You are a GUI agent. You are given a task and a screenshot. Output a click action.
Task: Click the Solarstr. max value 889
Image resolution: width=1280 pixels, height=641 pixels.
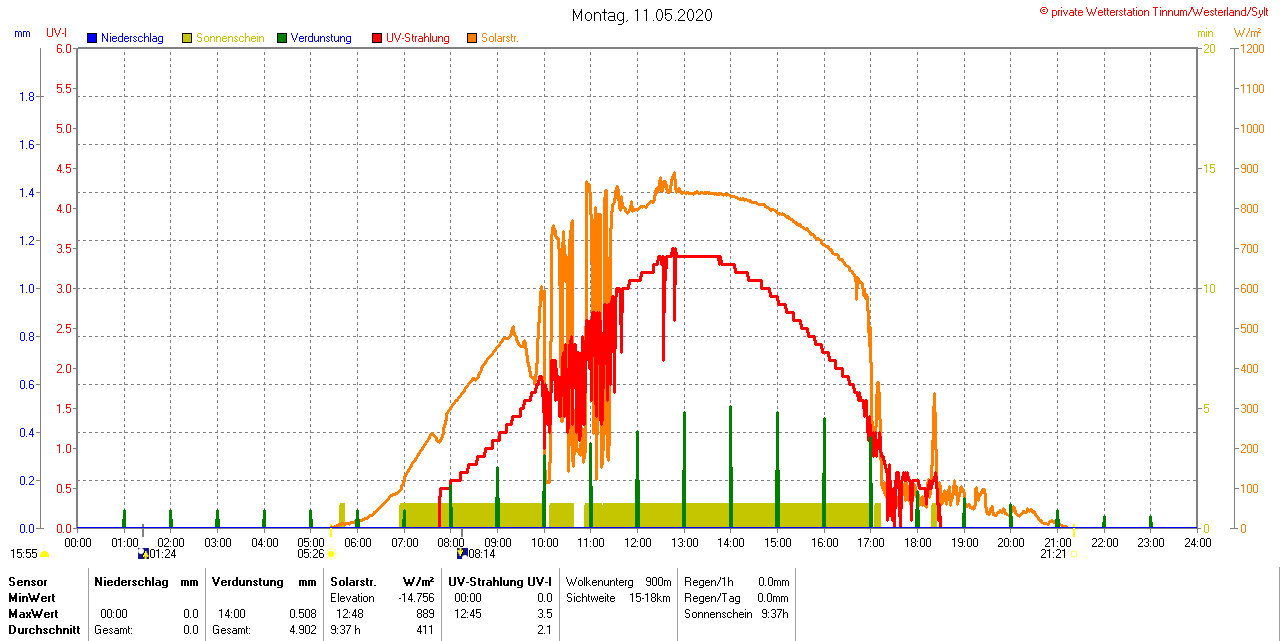coord(426,613)
